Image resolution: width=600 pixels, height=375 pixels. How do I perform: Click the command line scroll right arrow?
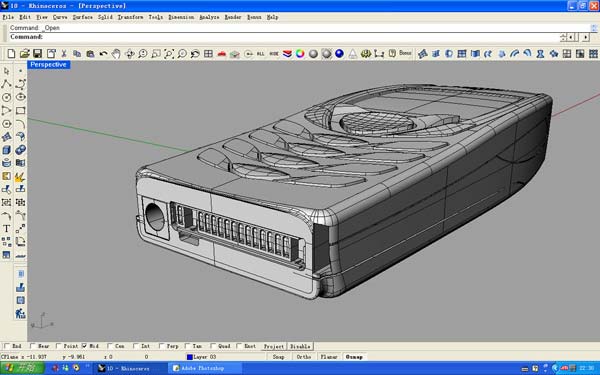585,37
